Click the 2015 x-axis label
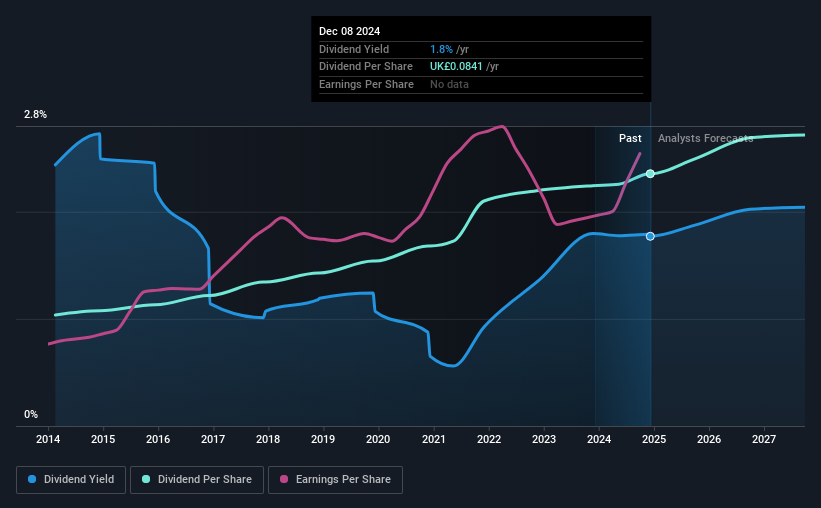The width and height of the screenshot is (821, 508). [x=103, y=439]
